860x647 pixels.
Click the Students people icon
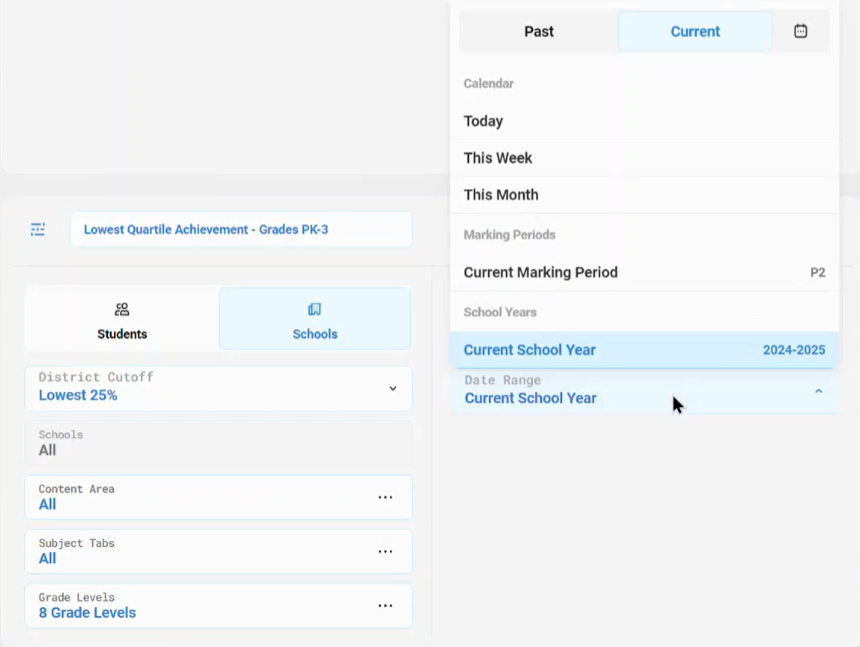tap(122, 310)
